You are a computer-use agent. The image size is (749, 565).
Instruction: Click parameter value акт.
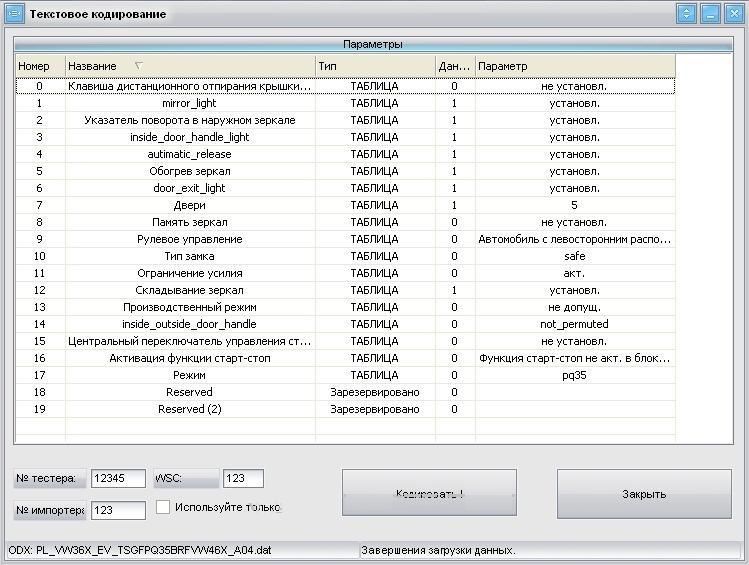574,273
